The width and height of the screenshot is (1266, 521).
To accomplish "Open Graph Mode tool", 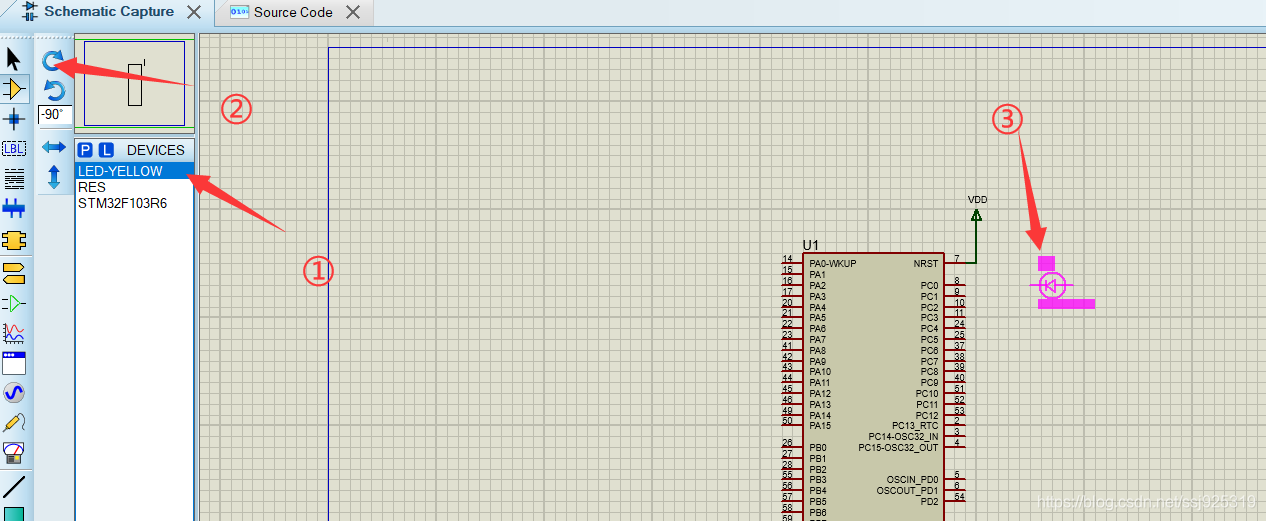I will point(14,332).
